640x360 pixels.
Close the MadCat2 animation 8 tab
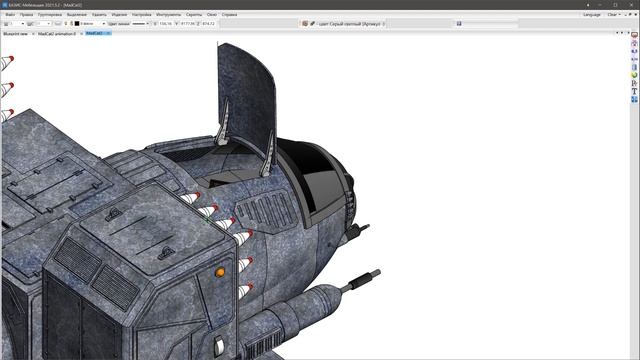81,34
